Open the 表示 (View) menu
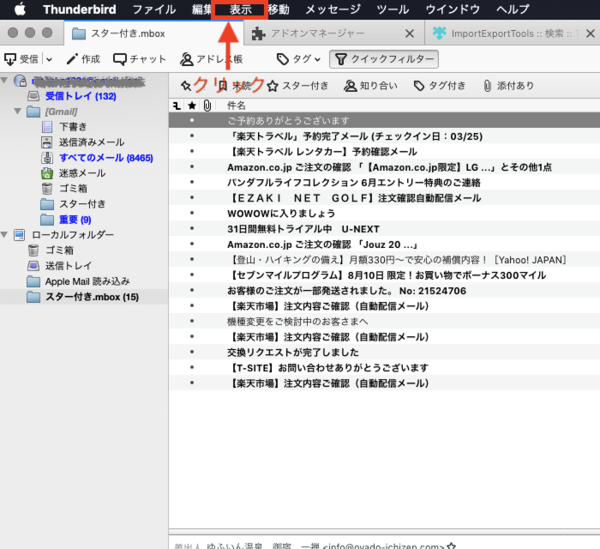 (240, 9)
